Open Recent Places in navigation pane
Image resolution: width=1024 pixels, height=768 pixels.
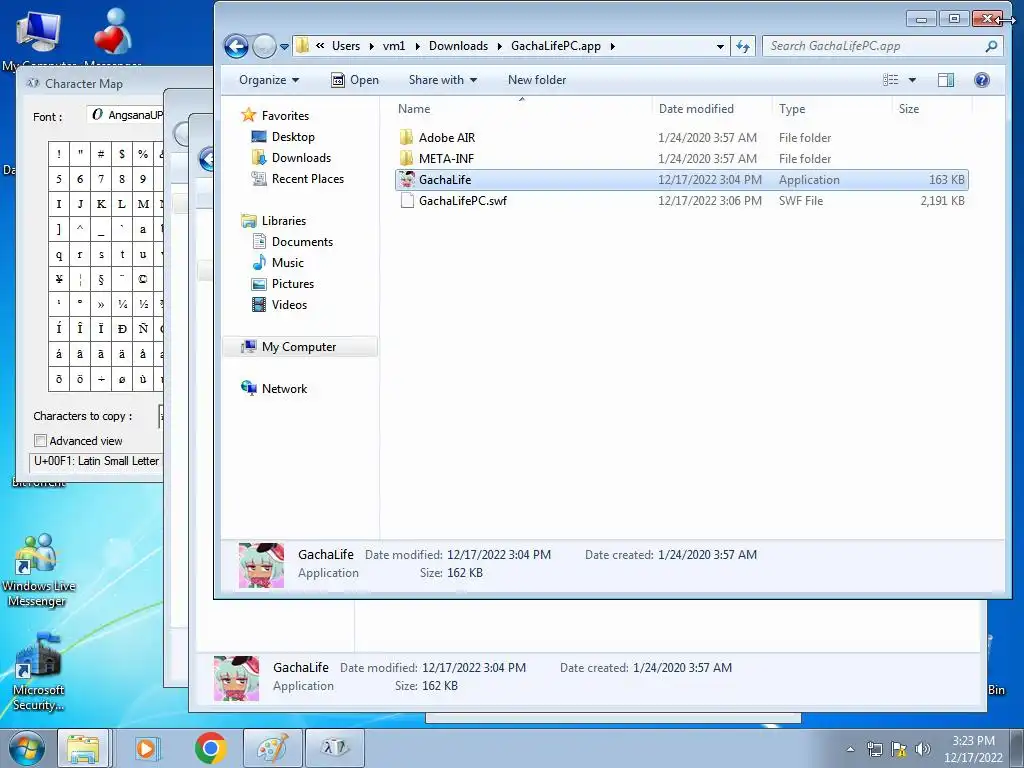308,178
